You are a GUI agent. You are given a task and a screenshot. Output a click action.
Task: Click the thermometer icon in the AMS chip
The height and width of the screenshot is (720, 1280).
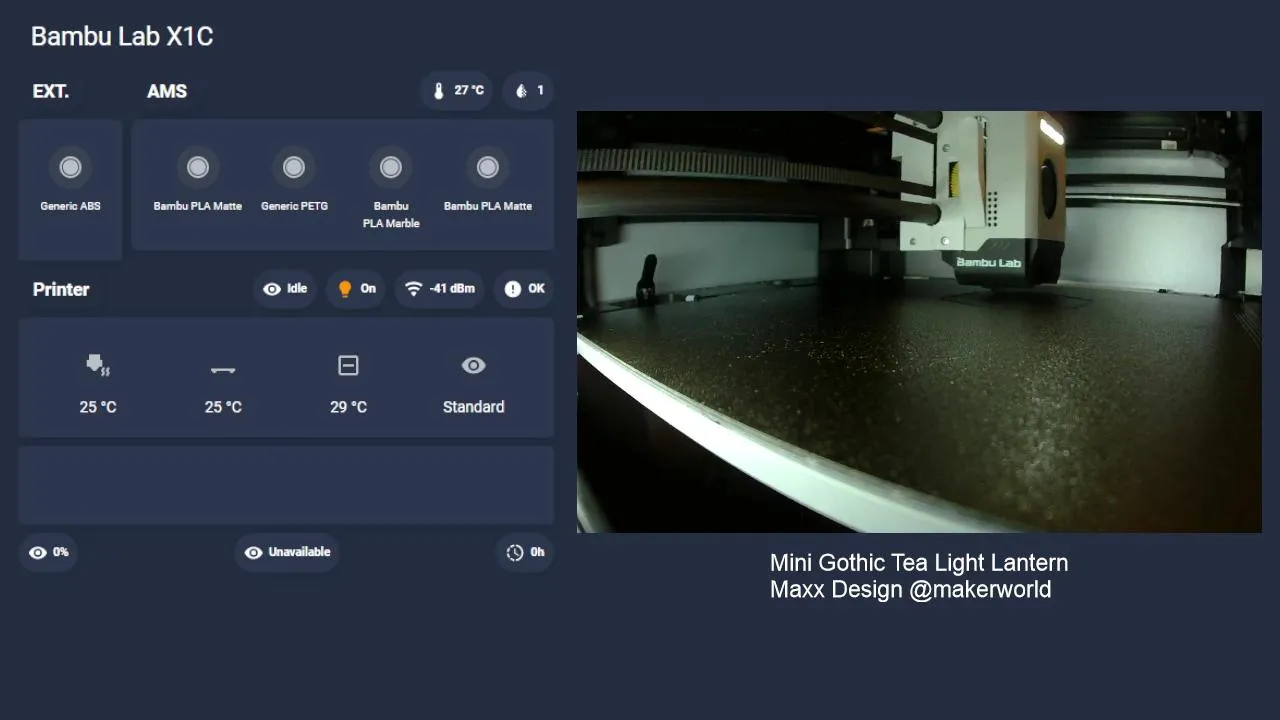pyautogui.click(x=438, y=91)
